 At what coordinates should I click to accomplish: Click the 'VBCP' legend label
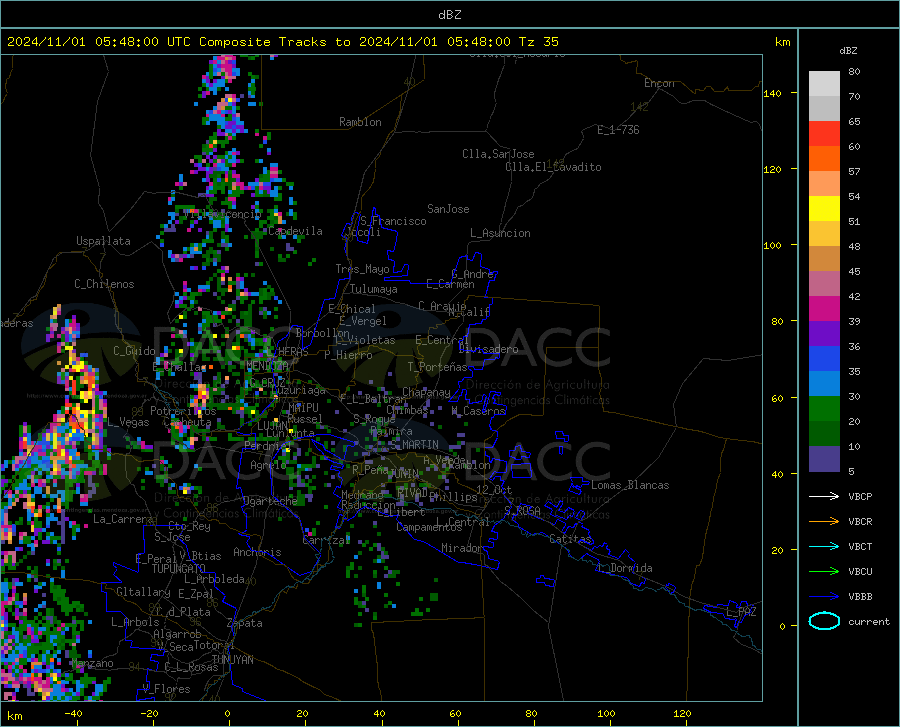pyautogui.click(x=860, y=496)
